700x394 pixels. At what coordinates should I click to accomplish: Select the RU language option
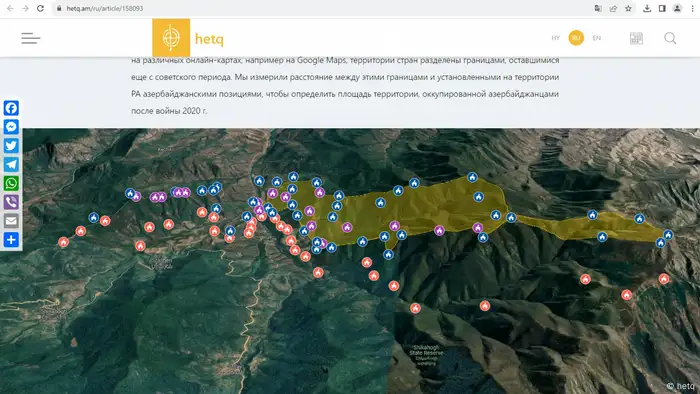point(576,38)
